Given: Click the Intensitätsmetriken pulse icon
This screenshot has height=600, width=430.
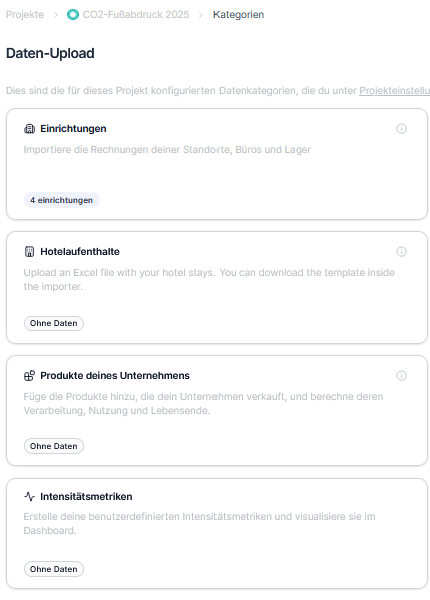Looking at the screenshot, I should (x=29, y=497).
